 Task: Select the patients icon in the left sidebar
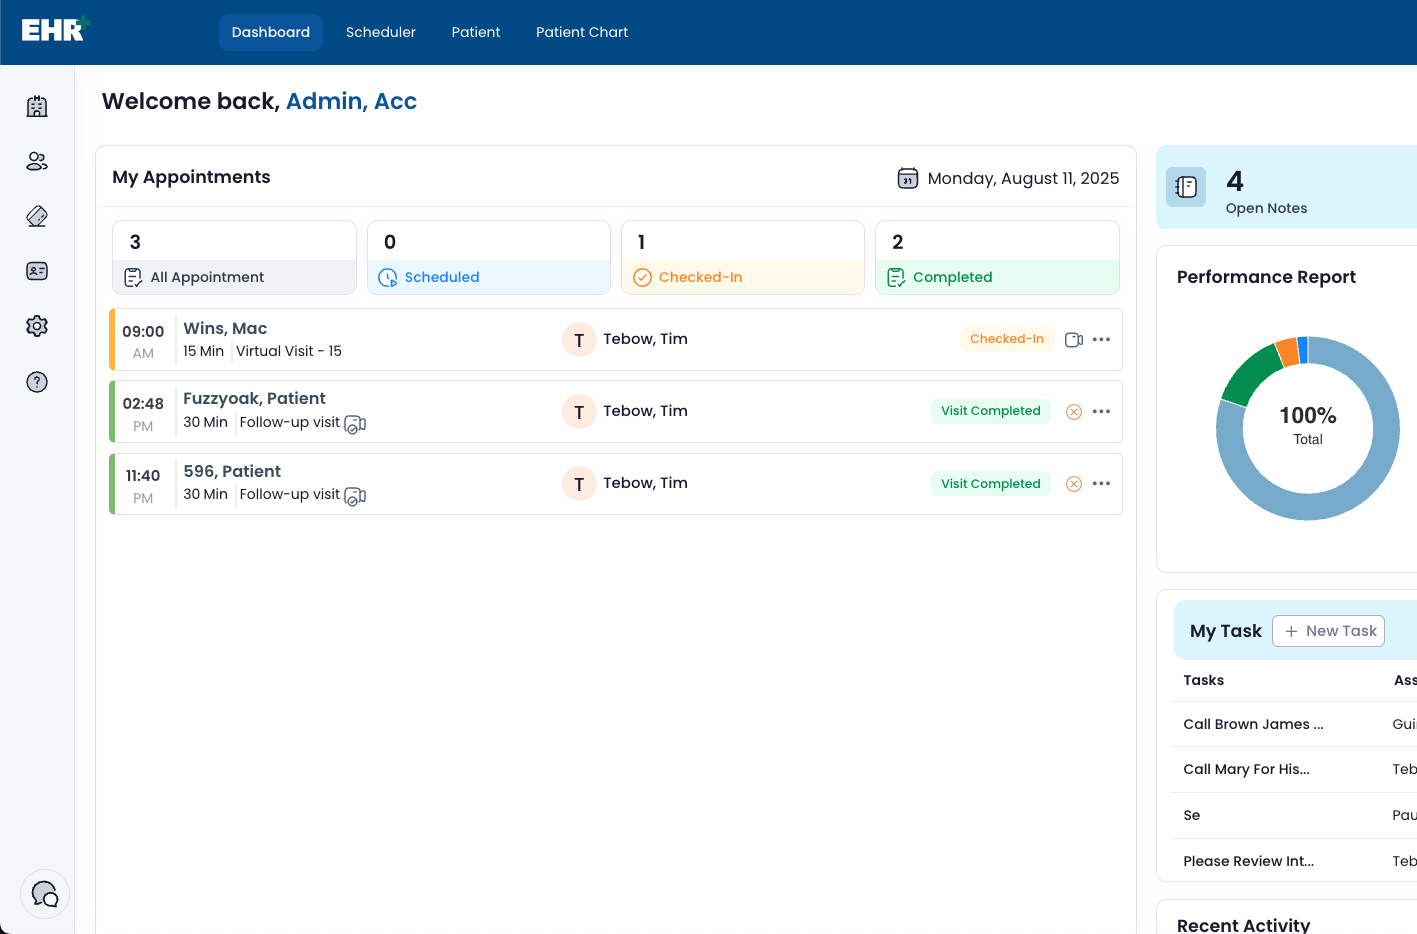[x=37, y=161]
